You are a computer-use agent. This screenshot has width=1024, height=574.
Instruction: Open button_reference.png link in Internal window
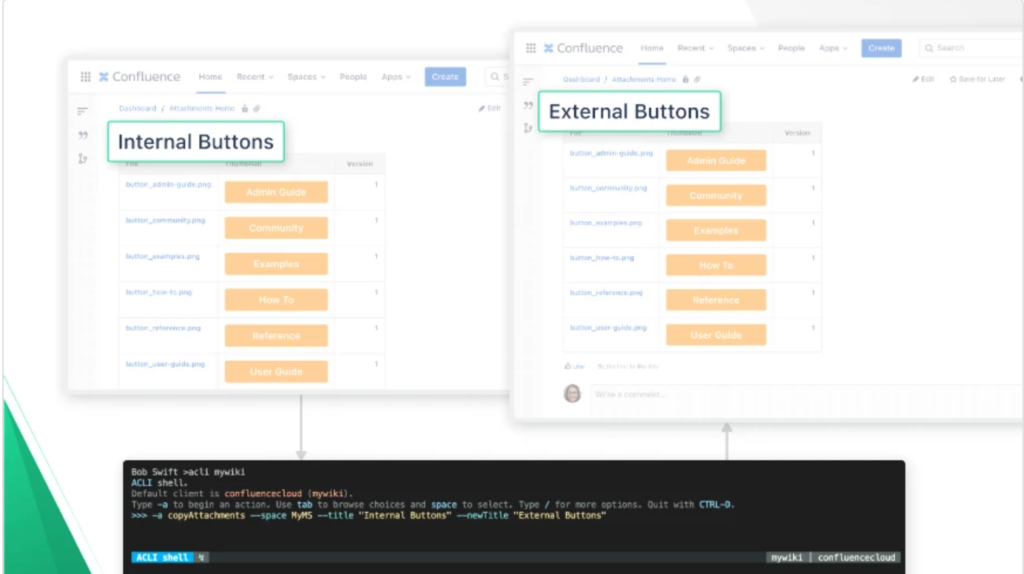[x=163, y=328]
